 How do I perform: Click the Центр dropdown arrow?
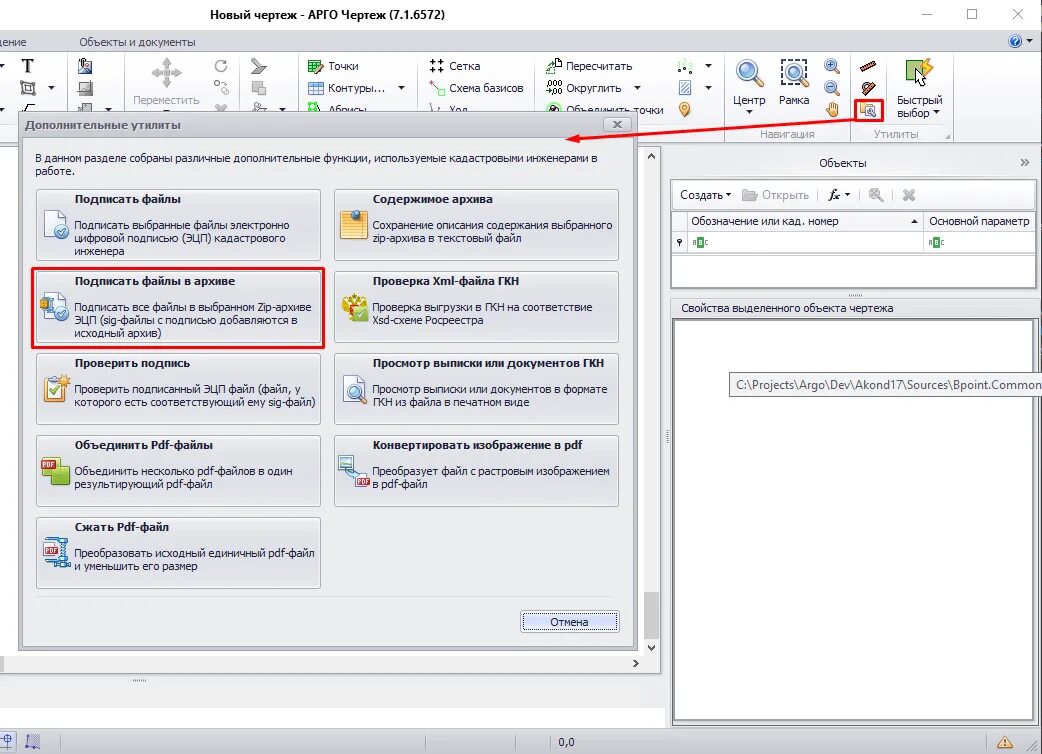coord(749,112)
